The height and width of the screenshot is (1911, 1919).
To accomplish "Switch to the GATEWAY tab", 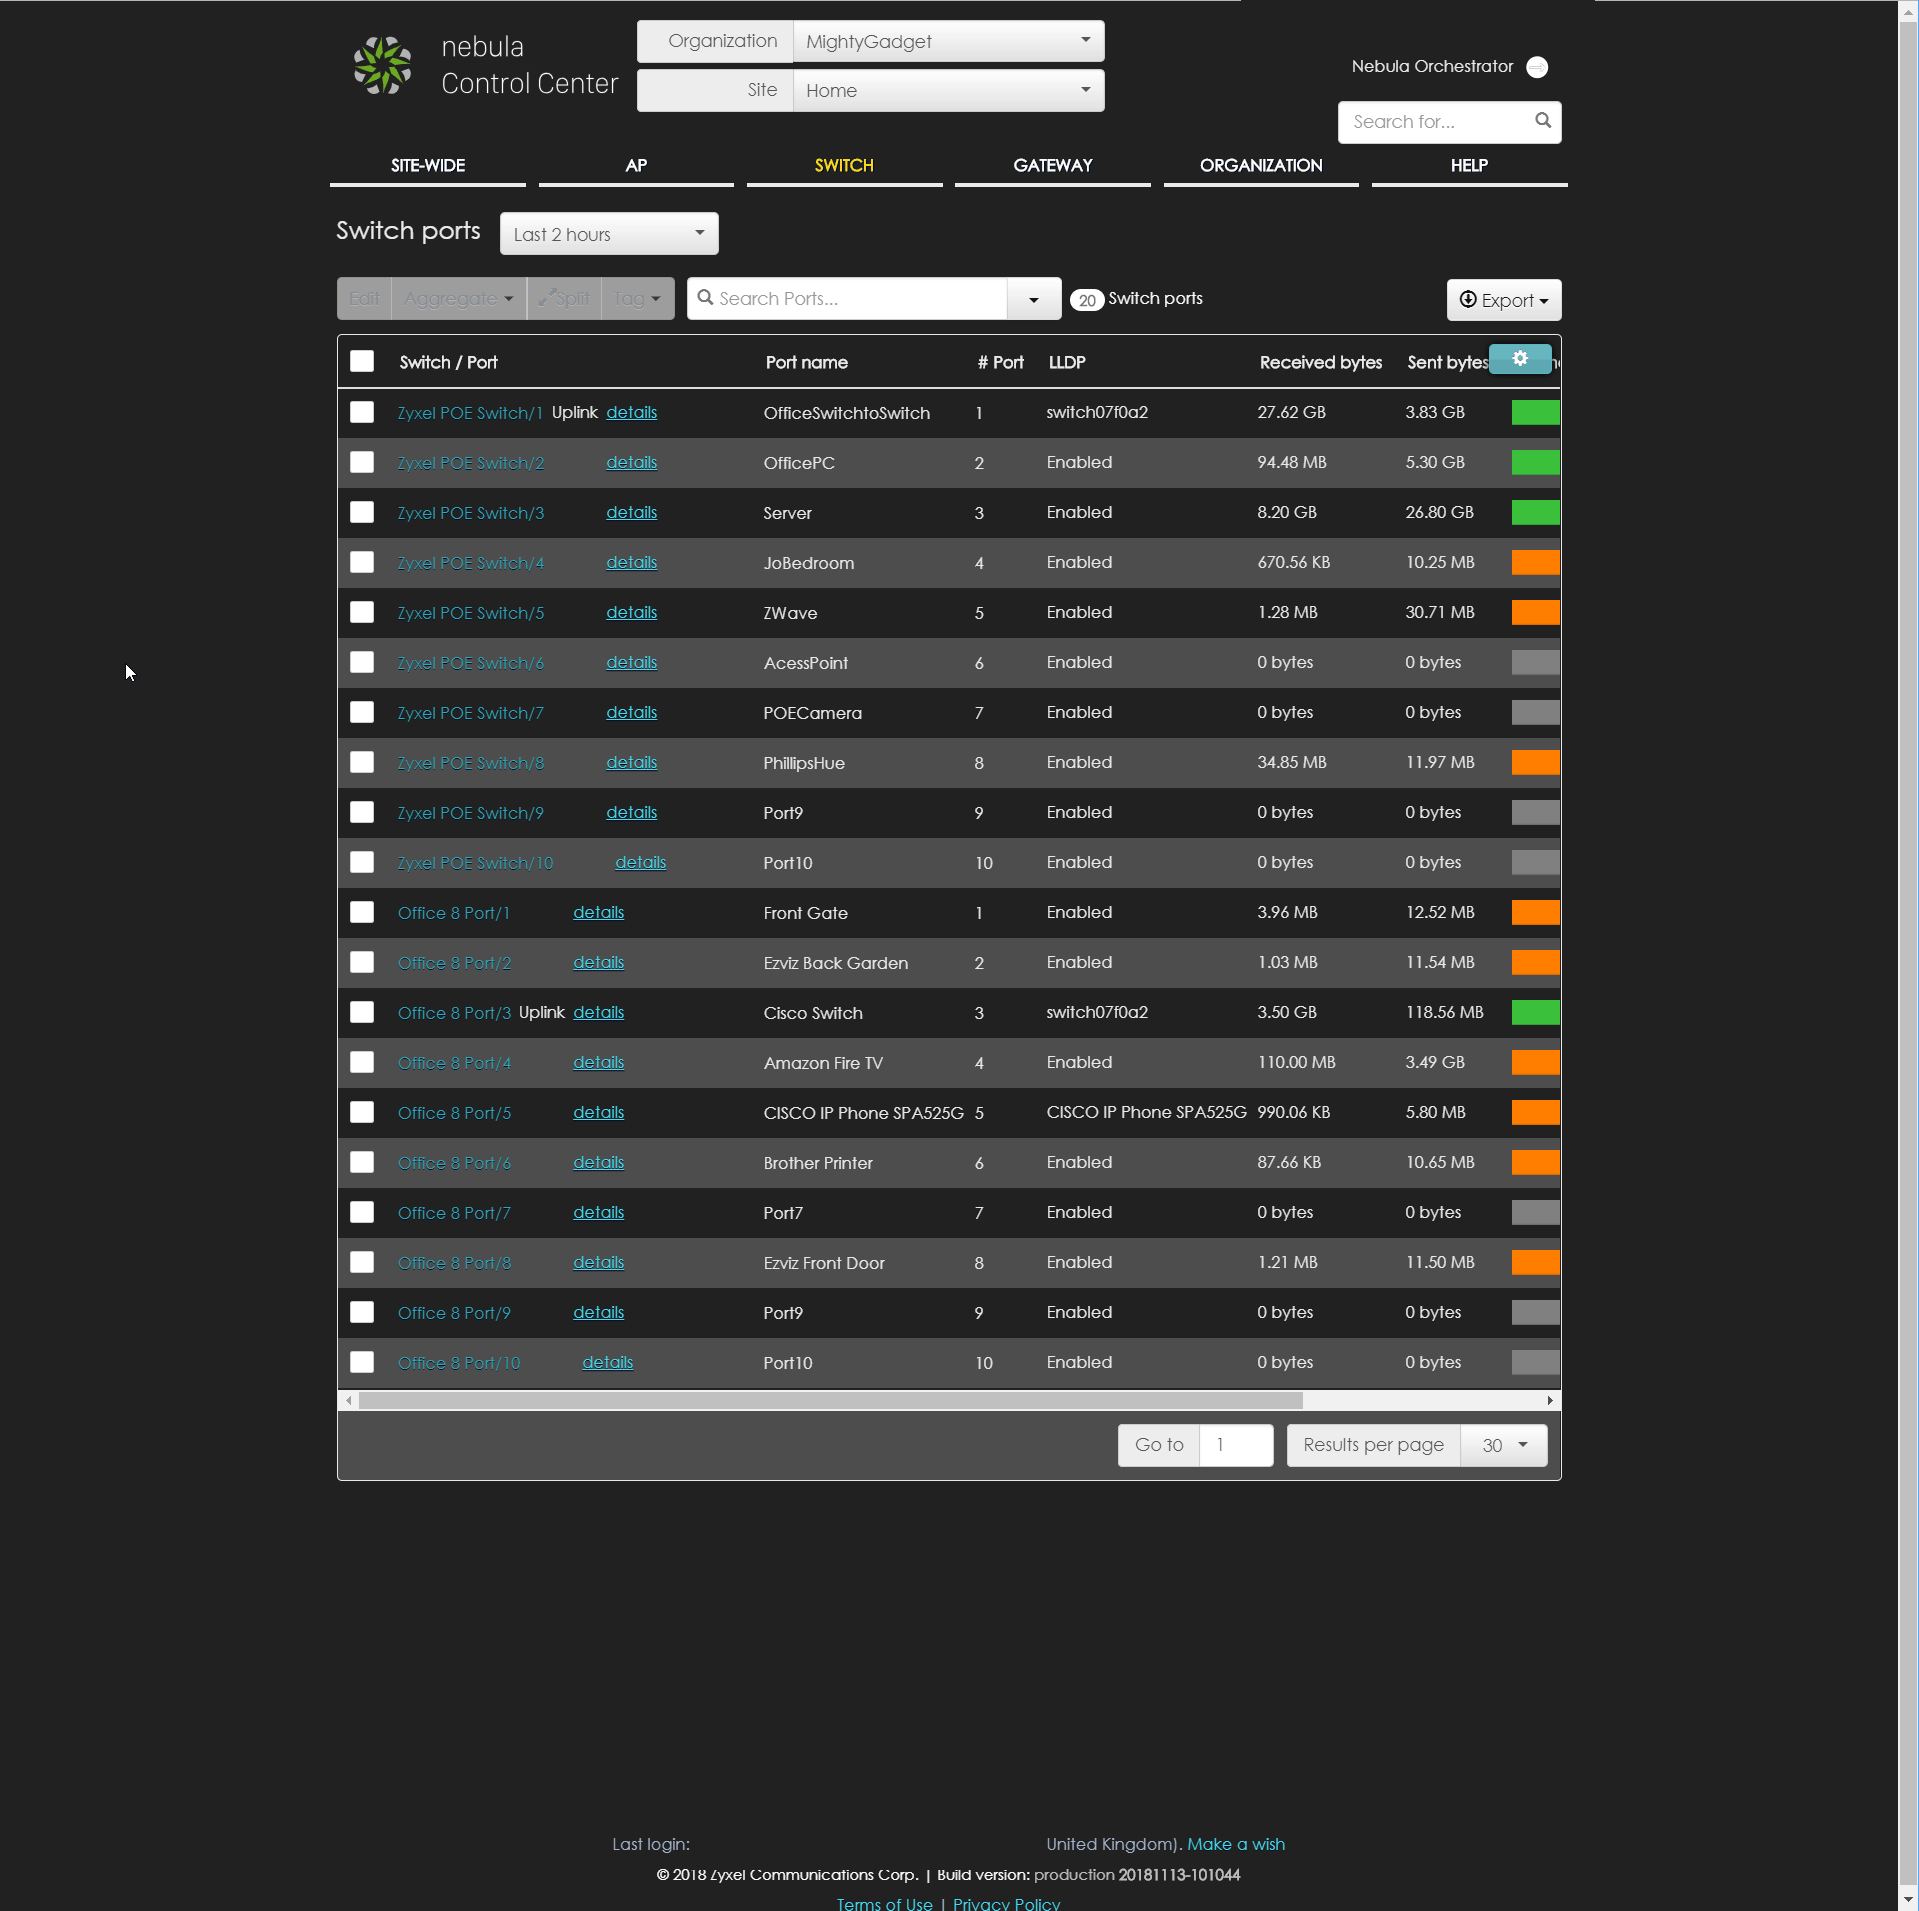I will click(x=1052, y=166).
